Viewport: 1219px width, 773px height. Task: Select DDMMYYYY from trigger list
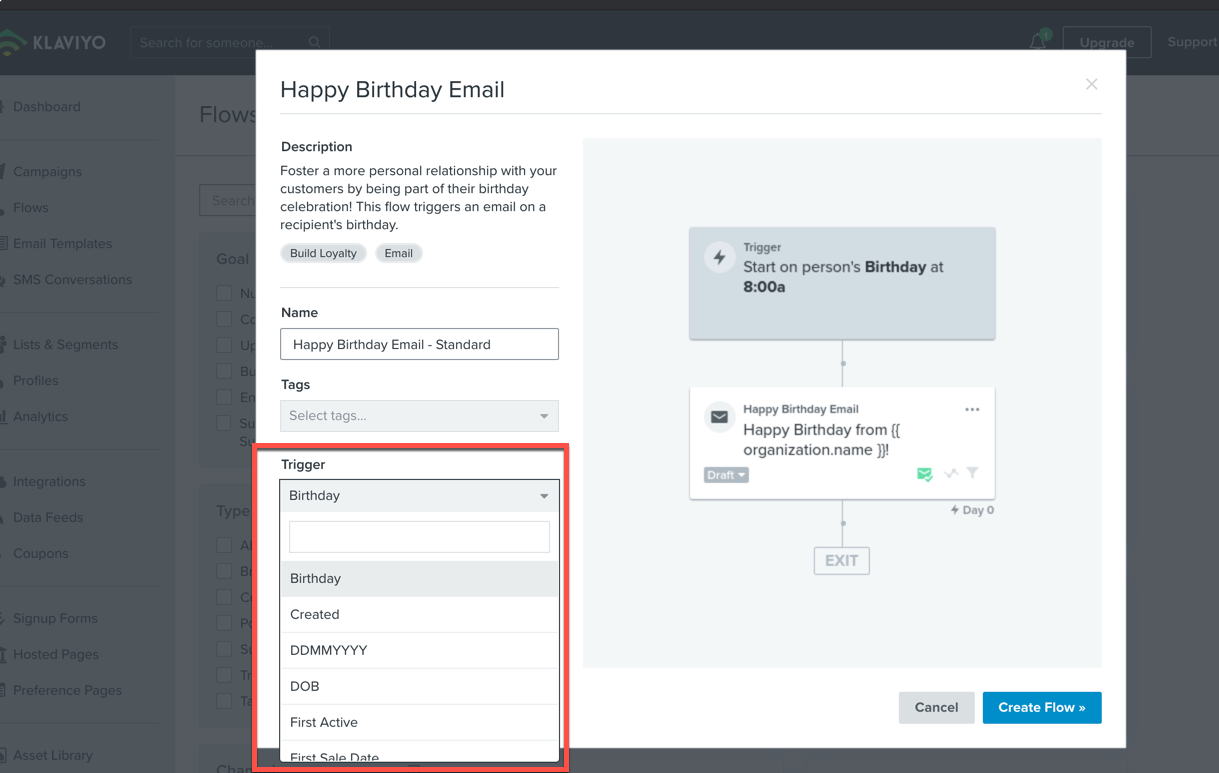click(x=419, y=650)
